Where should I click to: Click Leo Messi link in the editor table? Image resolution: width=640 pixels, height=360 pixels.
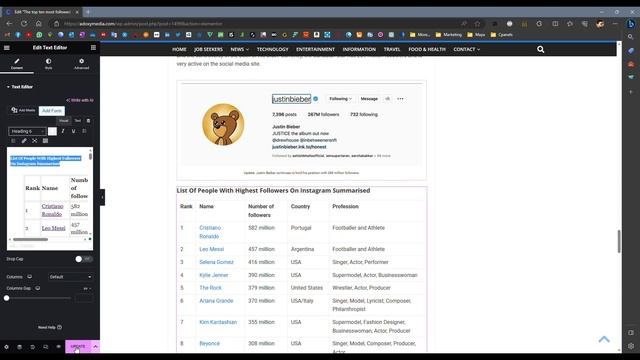(53, 228)
